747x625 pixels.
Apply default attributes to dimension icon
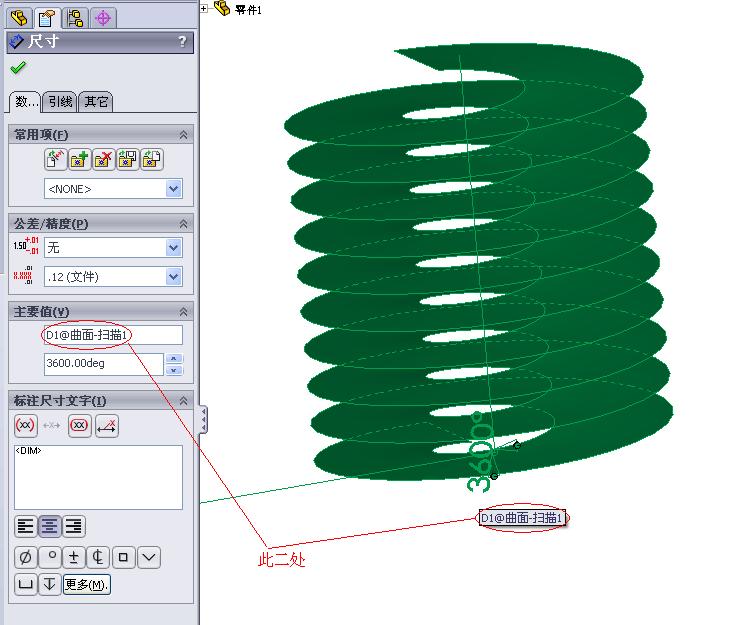[55, 159]
